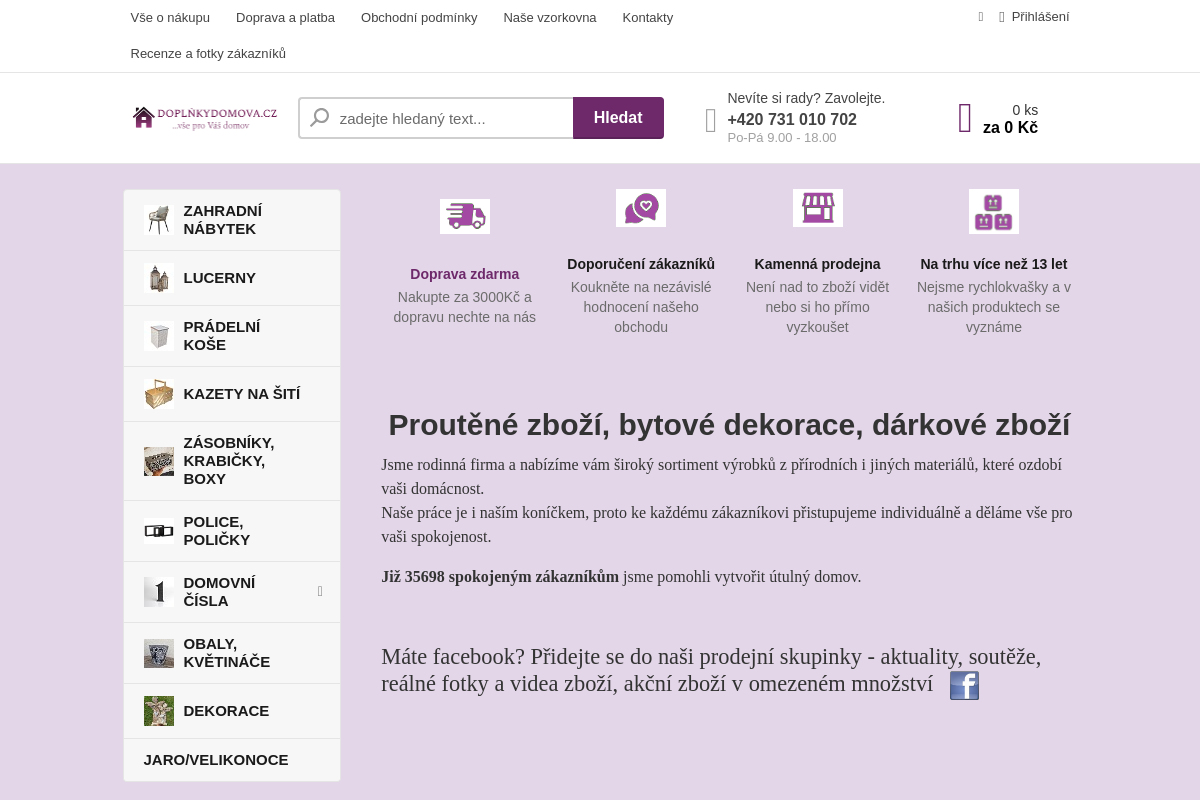Click the statue icon next to DEKORACE
This screenshot has width=1200, height=800.
[x=158, y=710]
